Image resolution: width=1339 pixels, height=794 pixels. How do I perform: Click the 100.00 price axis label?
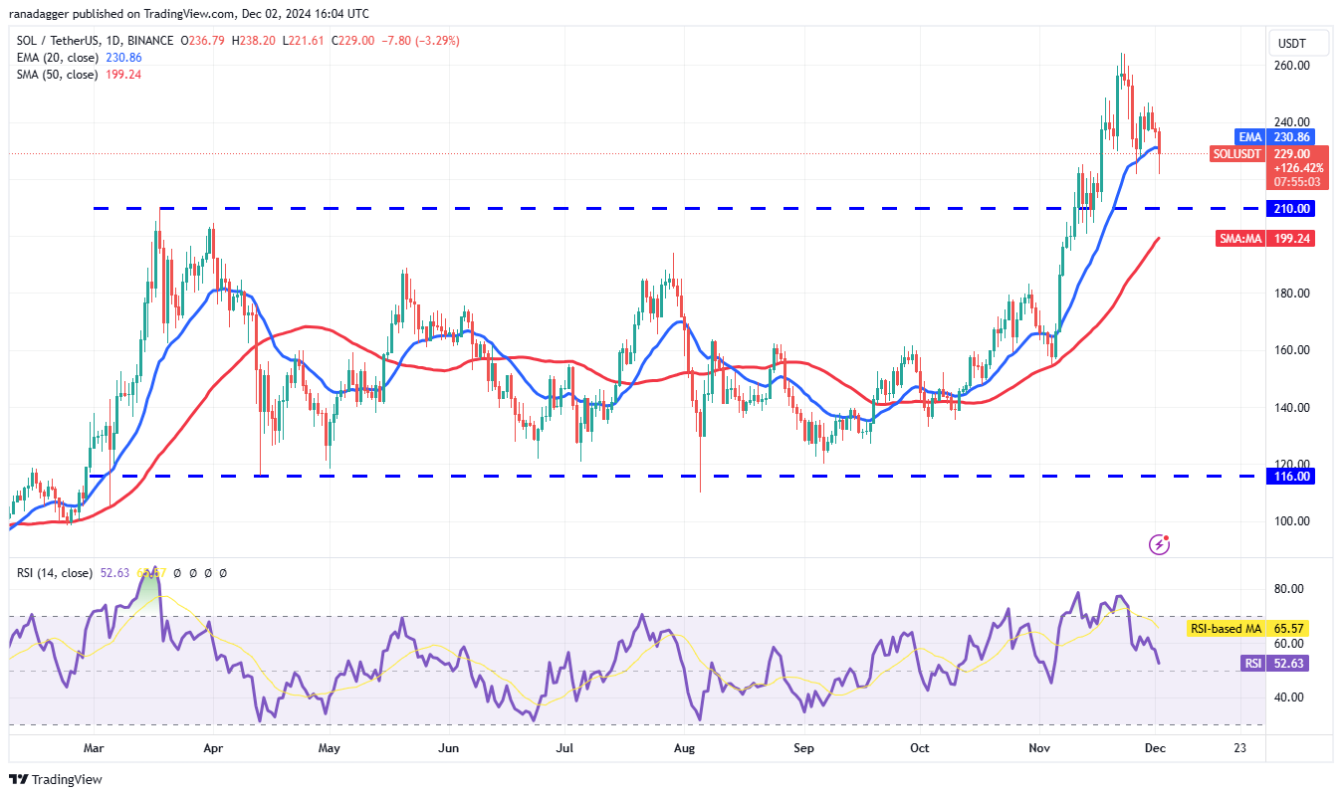pos(1292,522)
